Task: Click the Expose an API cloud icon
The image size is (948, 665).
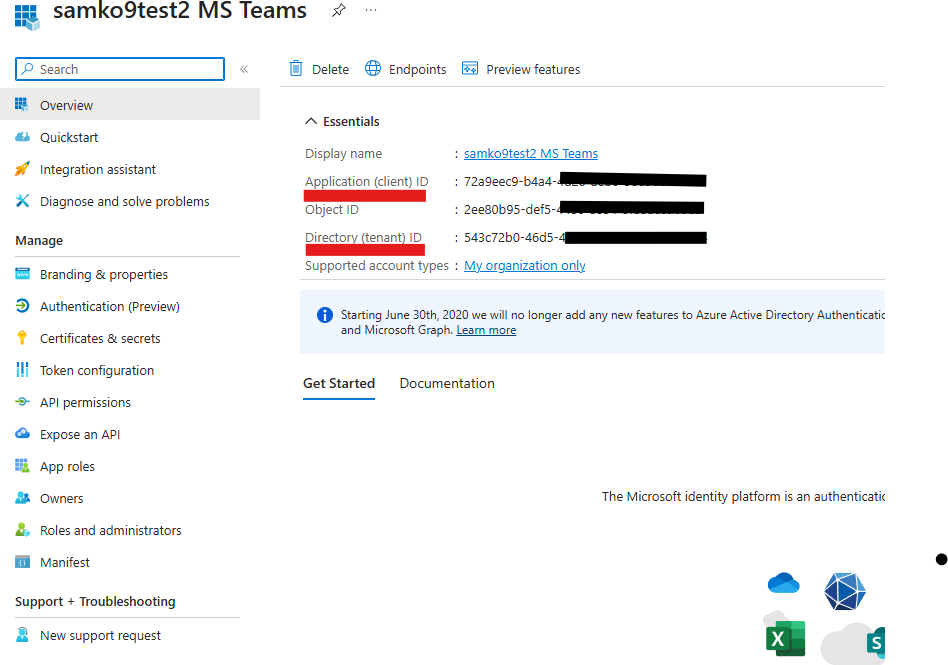Action: [x=22, y=434]
